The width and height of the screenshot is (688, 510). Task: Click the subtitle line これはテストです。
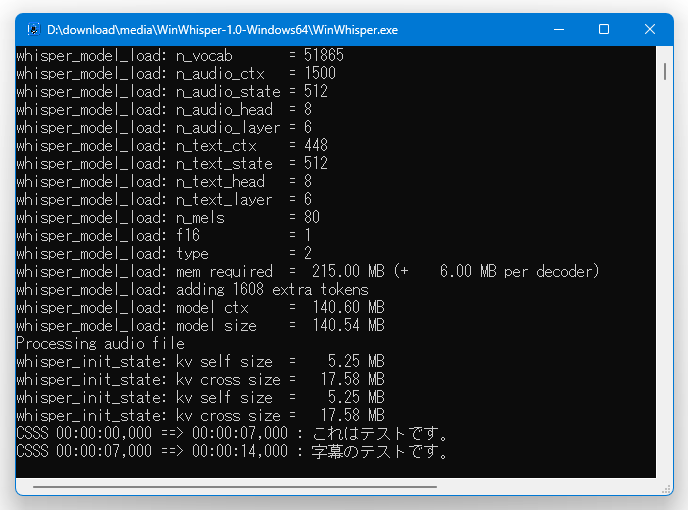pos(232,434)
